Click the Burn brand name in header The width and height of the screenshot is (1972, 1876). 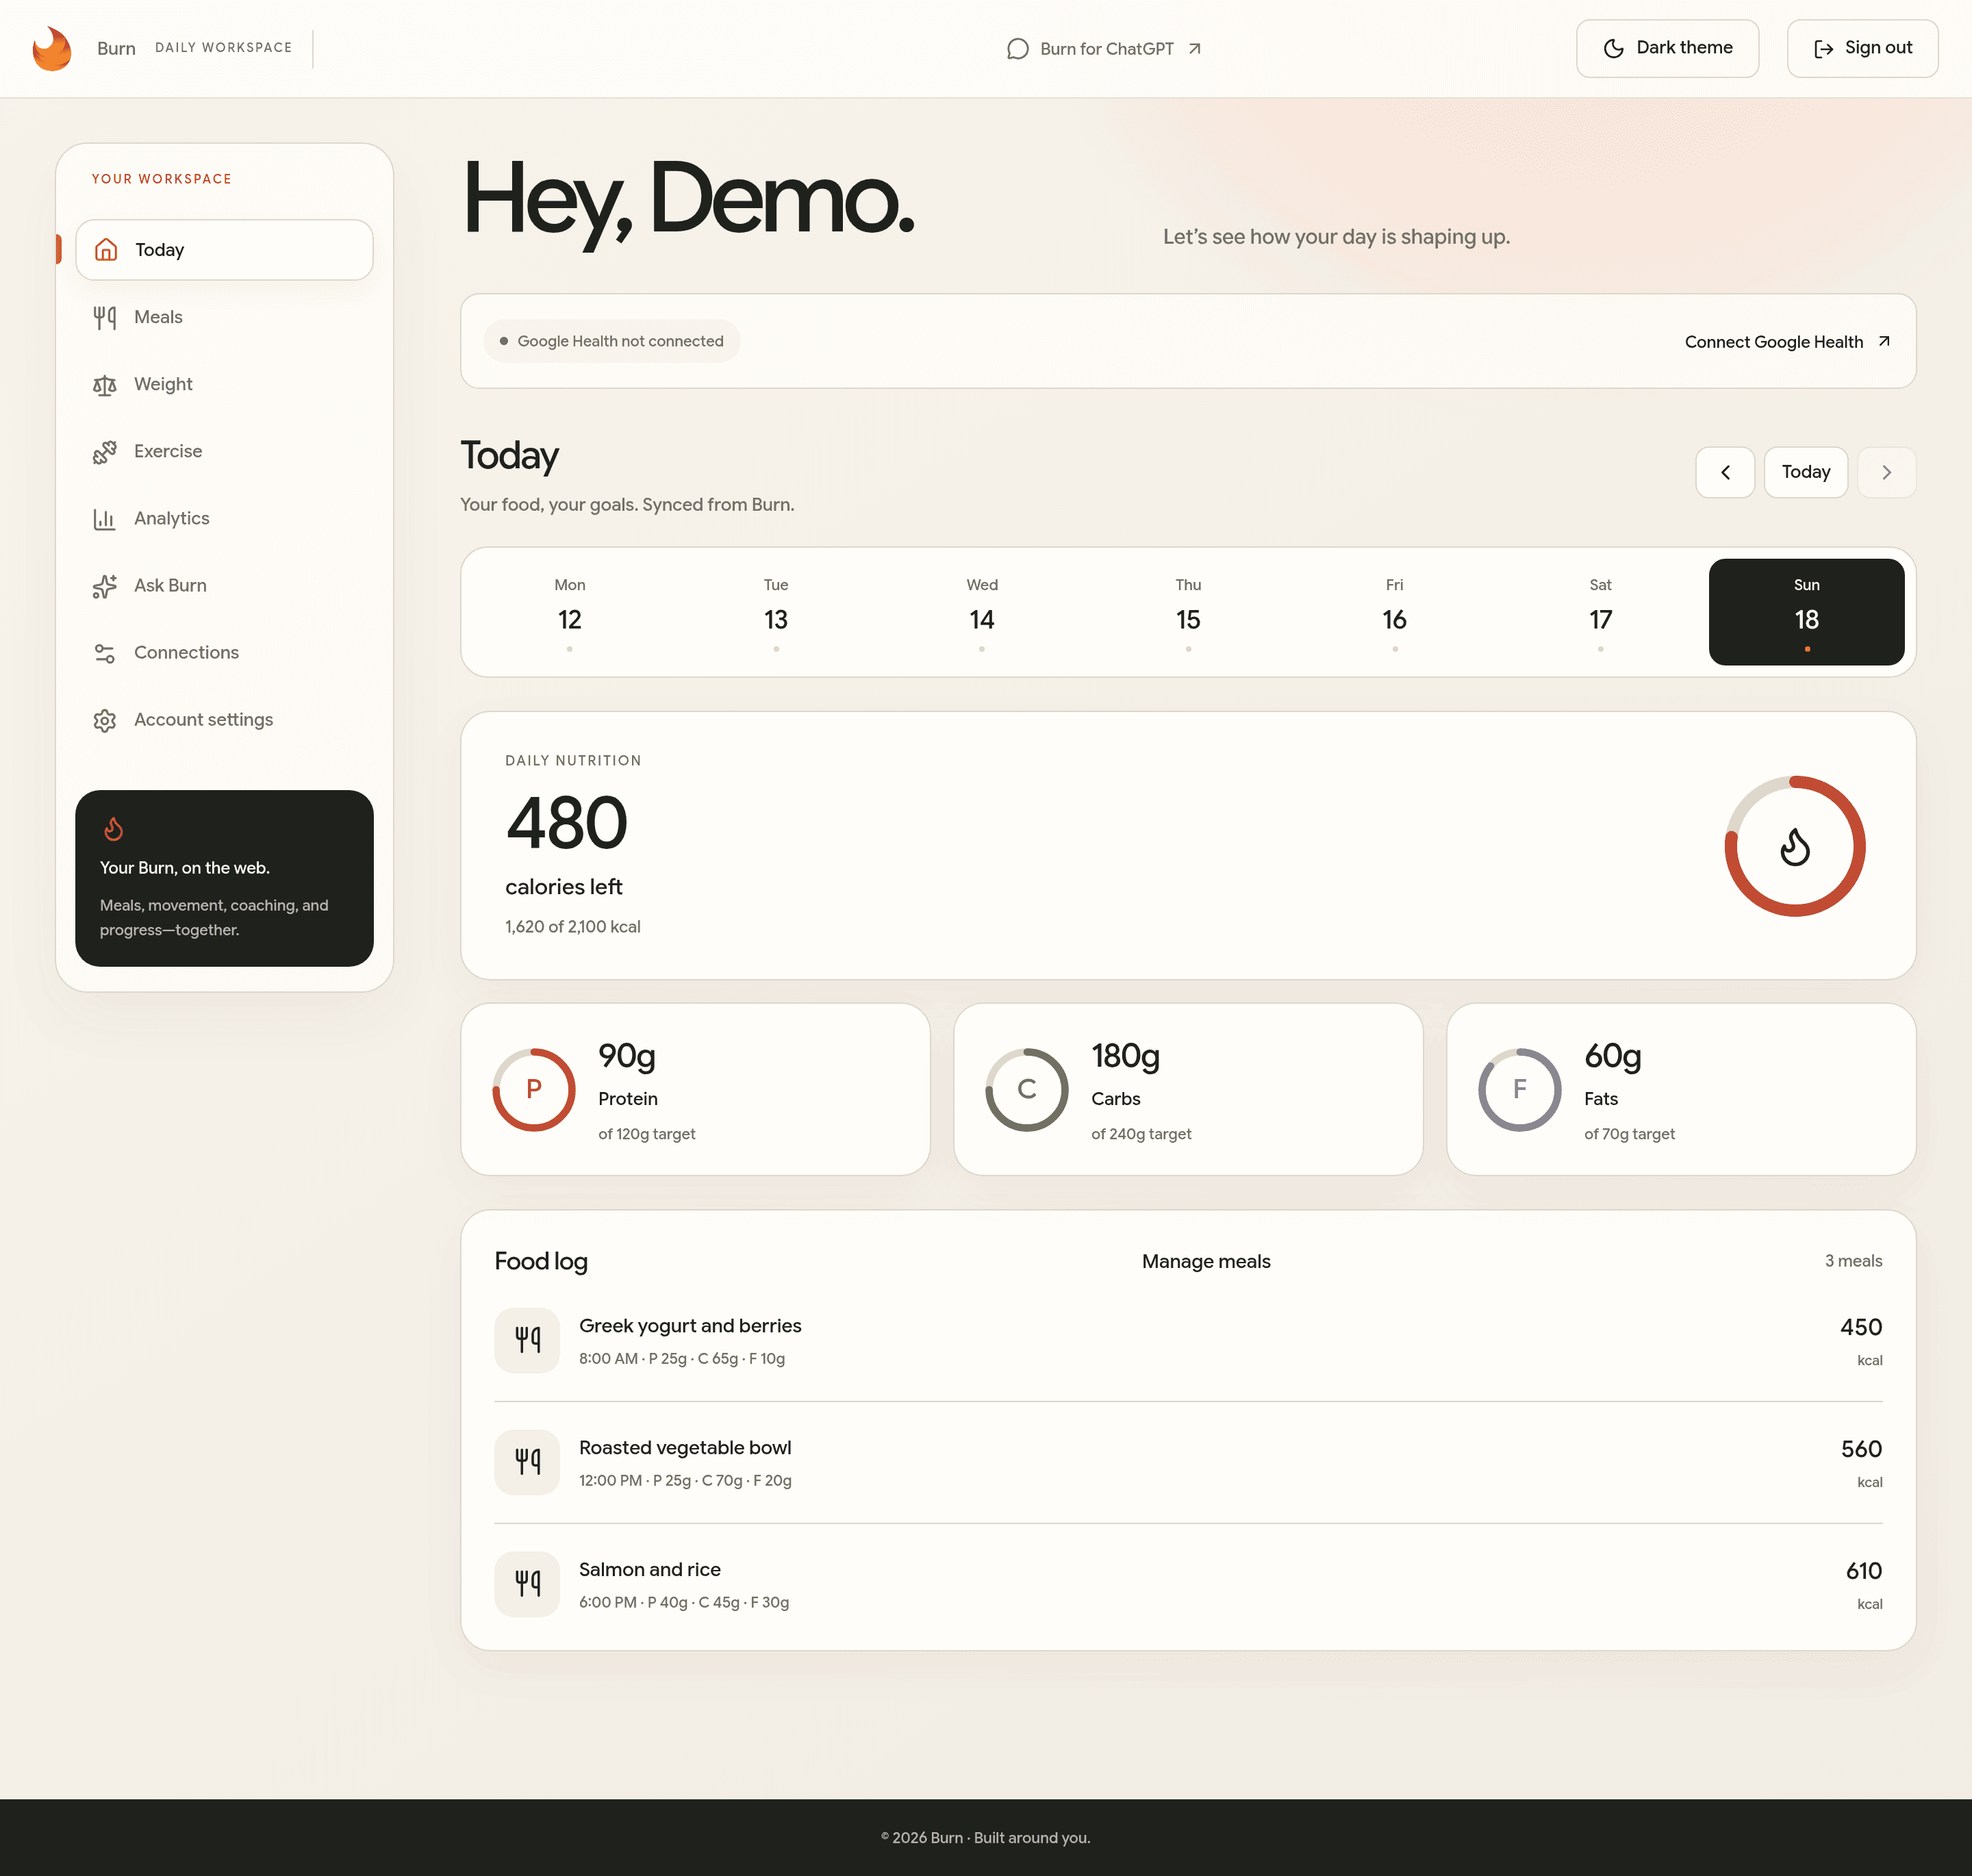(x=116, y=48)
